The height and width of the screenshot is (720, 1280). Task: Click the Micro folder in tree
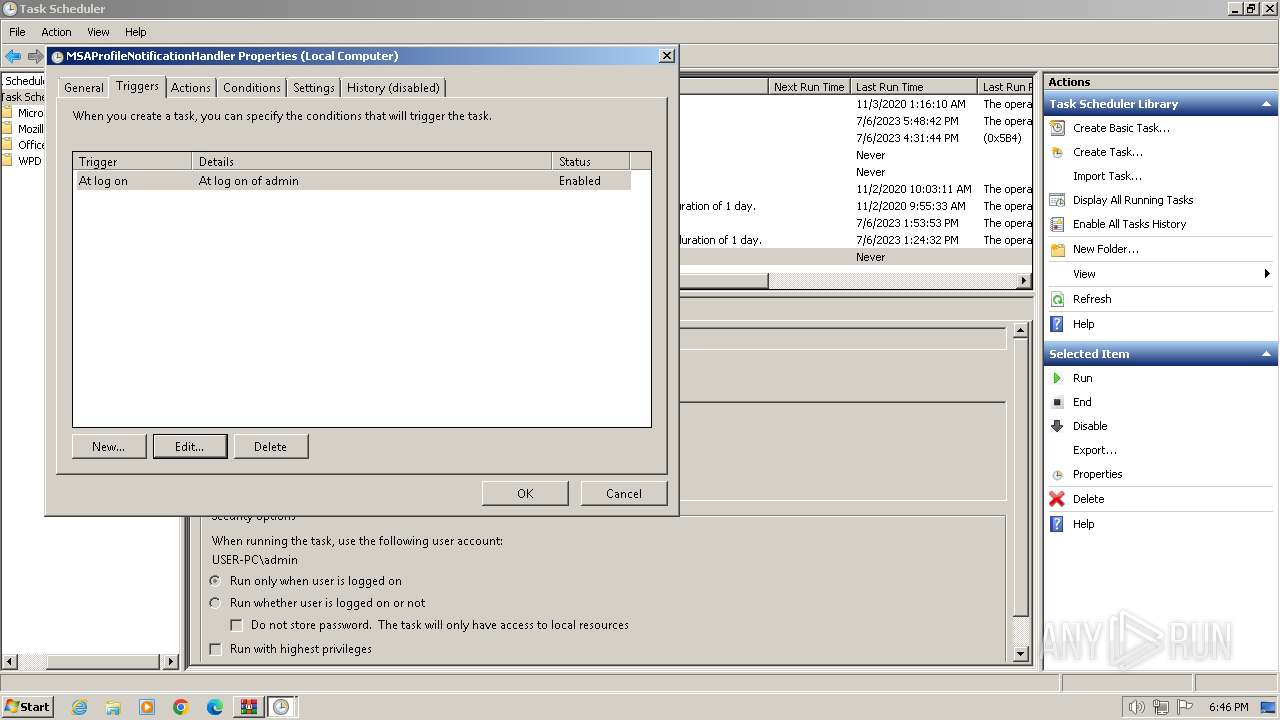click(23, 113)
